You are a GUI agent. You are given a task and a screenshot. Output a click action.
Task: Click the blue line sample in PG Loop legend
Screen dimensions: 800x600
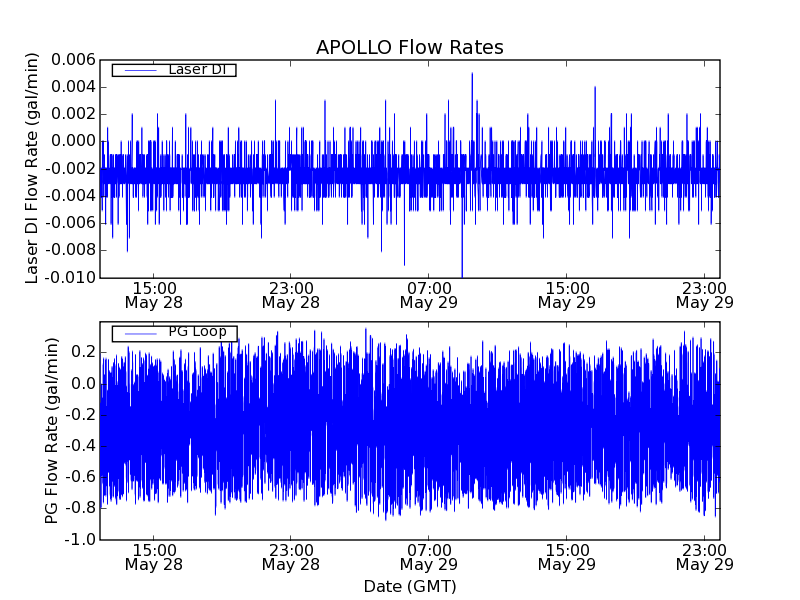point(136,333)
